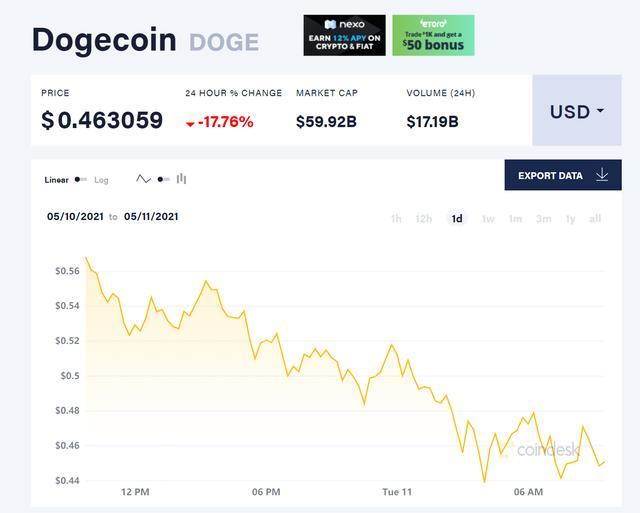Select the end date 05/11/2021
This screenshot has height=513, width=640.
pyautogui.click(x=151, y=216)
